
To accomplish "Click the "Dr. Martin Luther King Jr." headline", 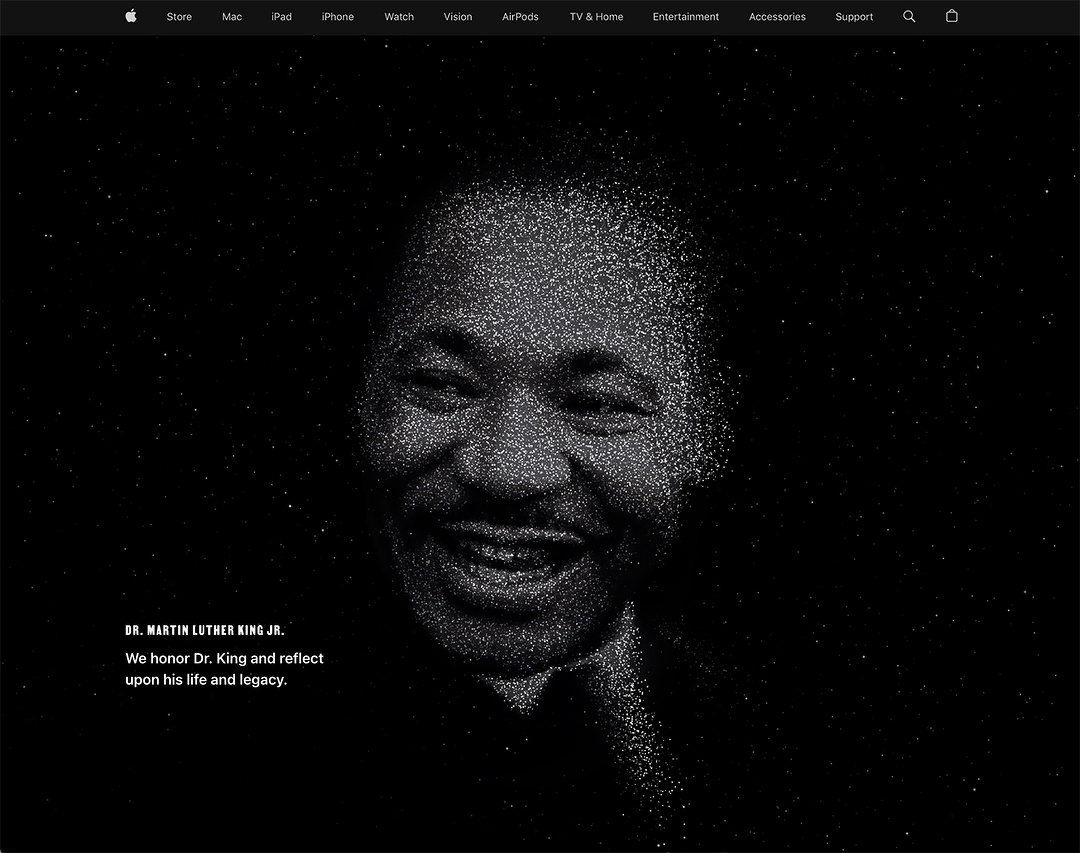I will point(205,631).
